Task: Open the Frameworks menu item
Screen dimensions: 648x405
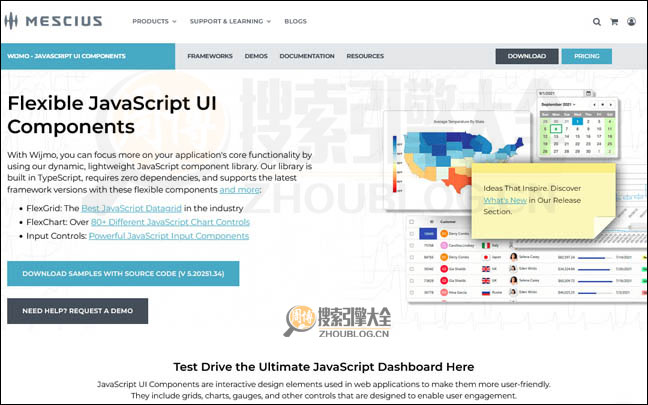Action: coord(210,56)
